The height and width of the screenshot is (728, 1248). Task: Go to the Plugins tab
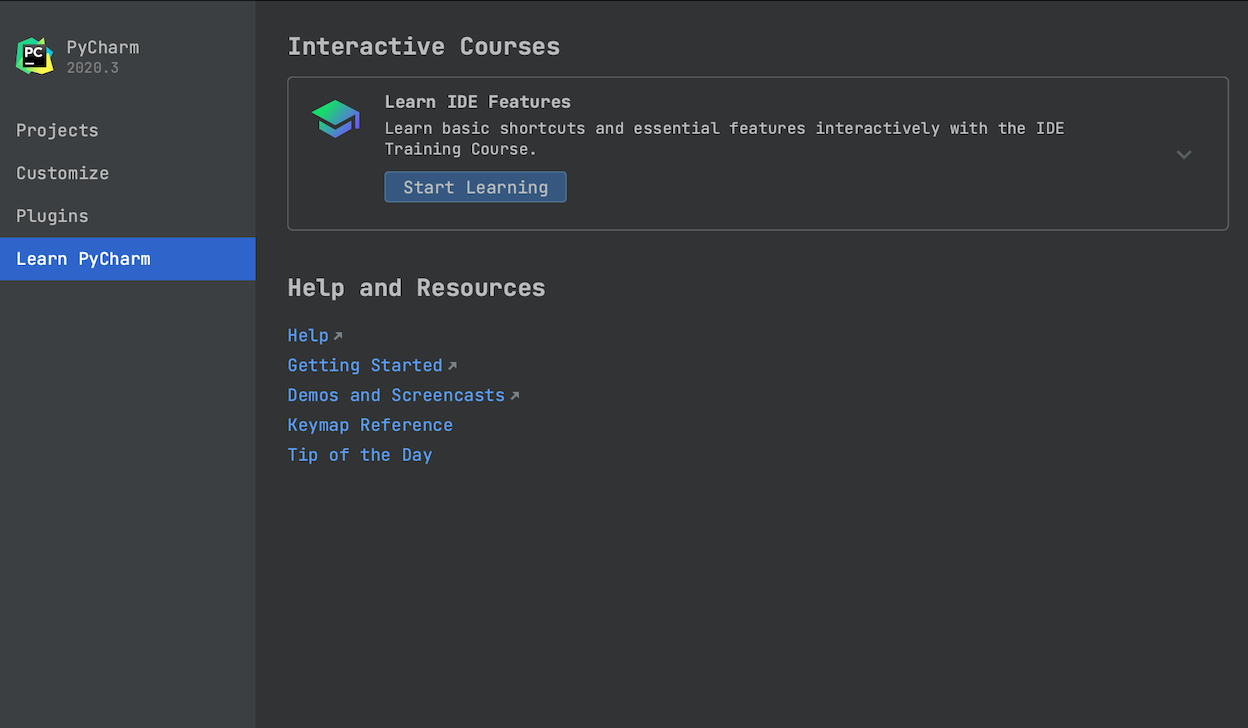pos(52,216)
